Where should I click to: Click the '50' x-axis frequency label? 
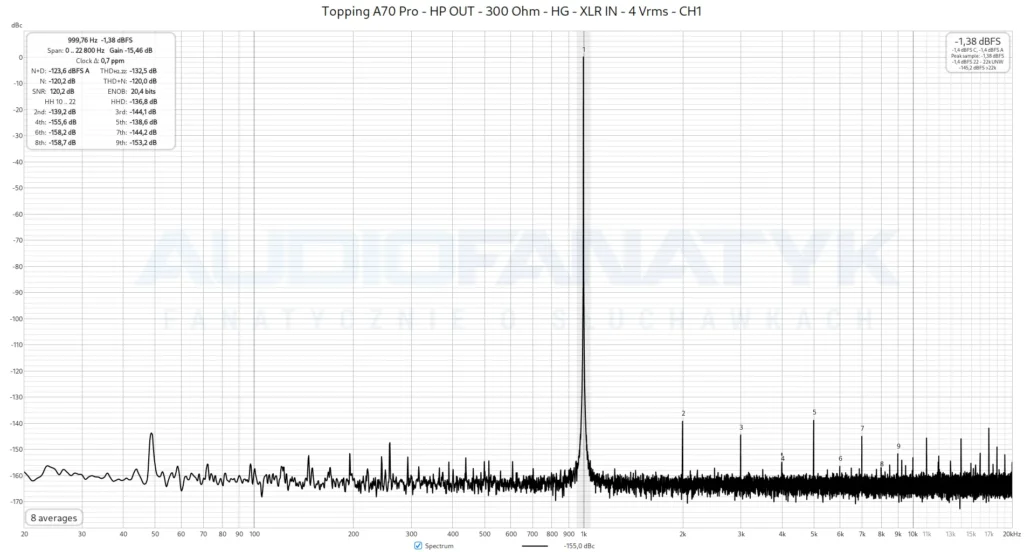pos(155,534)
